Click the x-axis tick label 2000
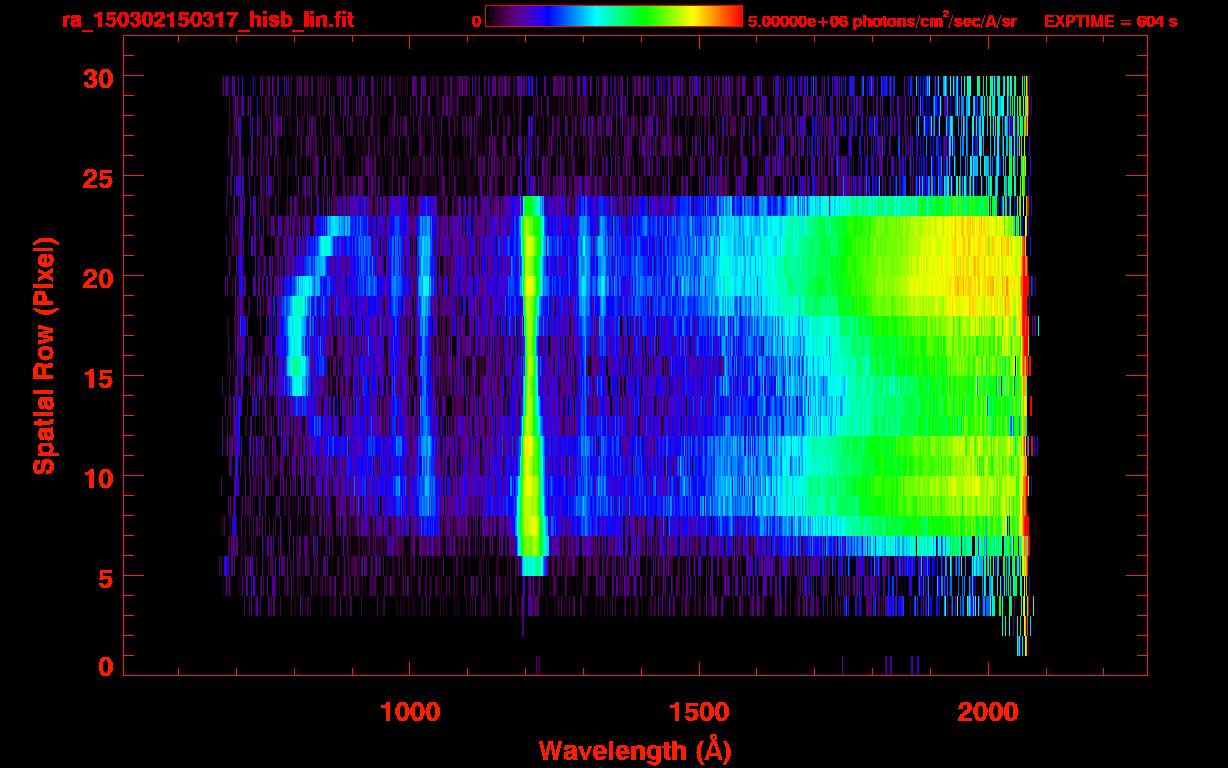Image resolution: width=1228 pixels, height=768 pixels. [988, 711]
